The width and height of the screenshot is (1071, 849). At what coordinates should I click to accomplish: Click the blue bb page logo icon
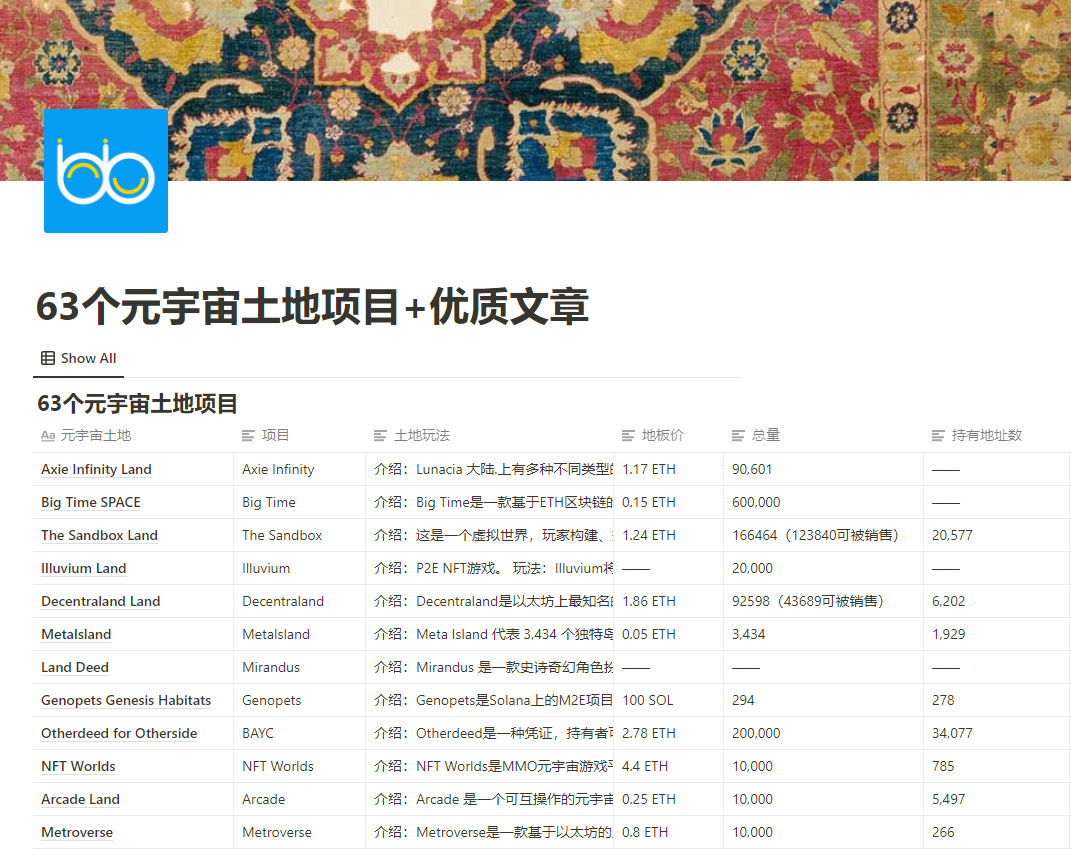105,171
